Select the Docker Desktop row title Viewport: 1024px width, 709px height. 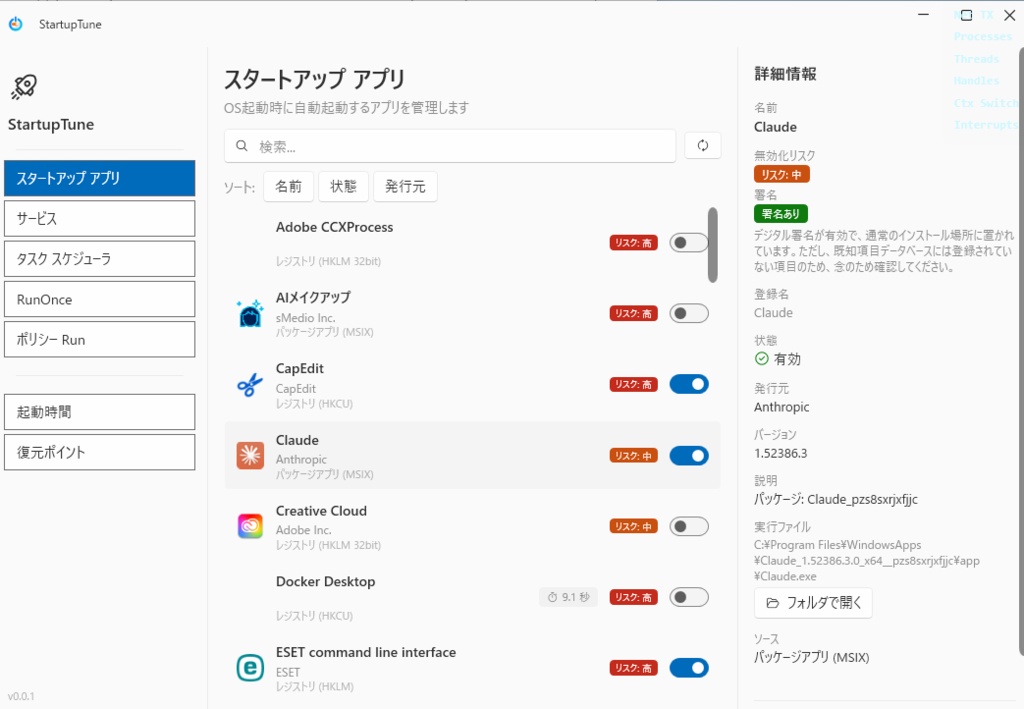325,582
